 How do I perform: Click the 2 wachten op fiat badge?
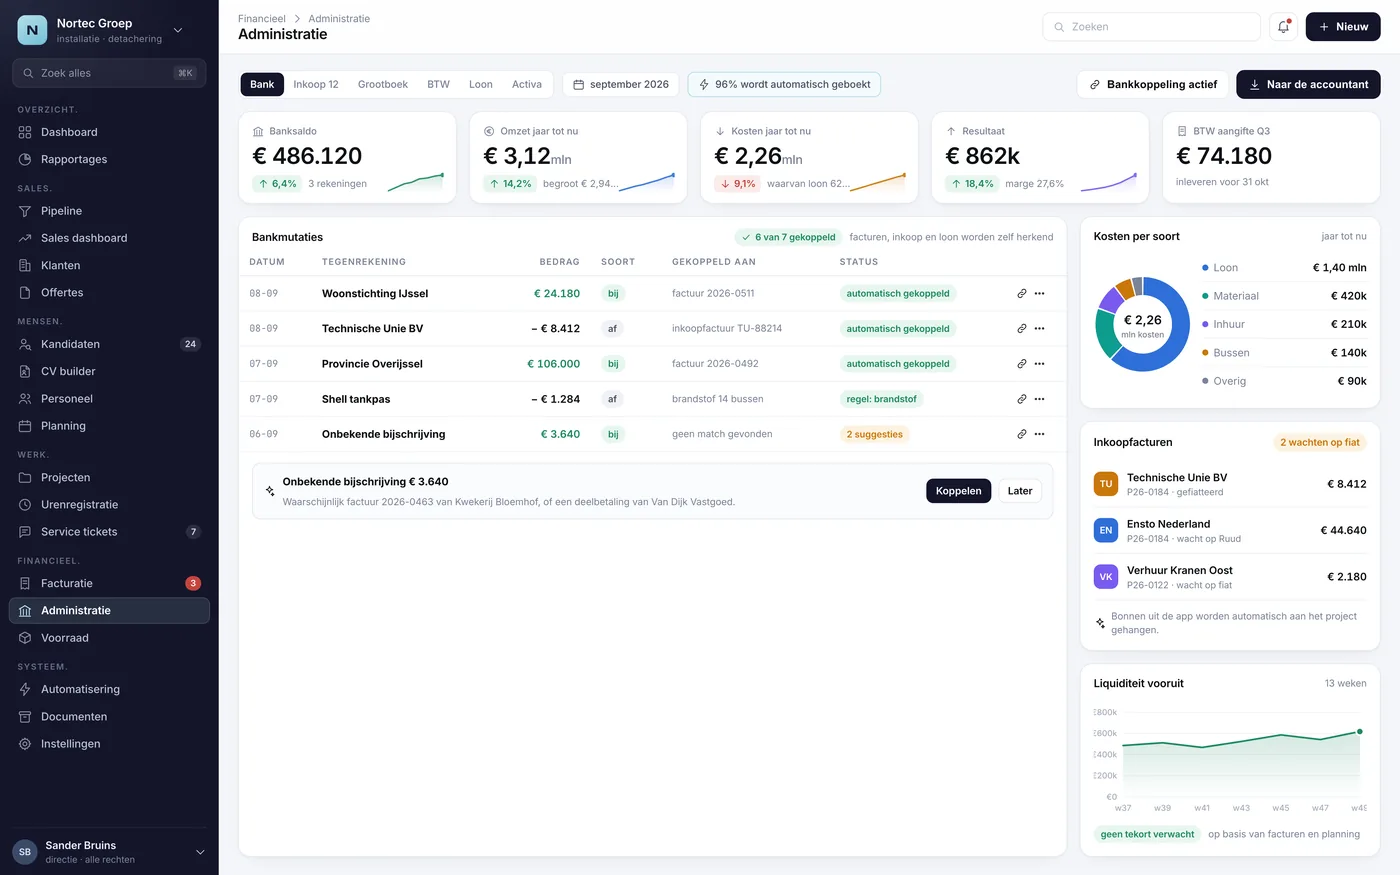pyautogui.click(x=1320, y=442)
